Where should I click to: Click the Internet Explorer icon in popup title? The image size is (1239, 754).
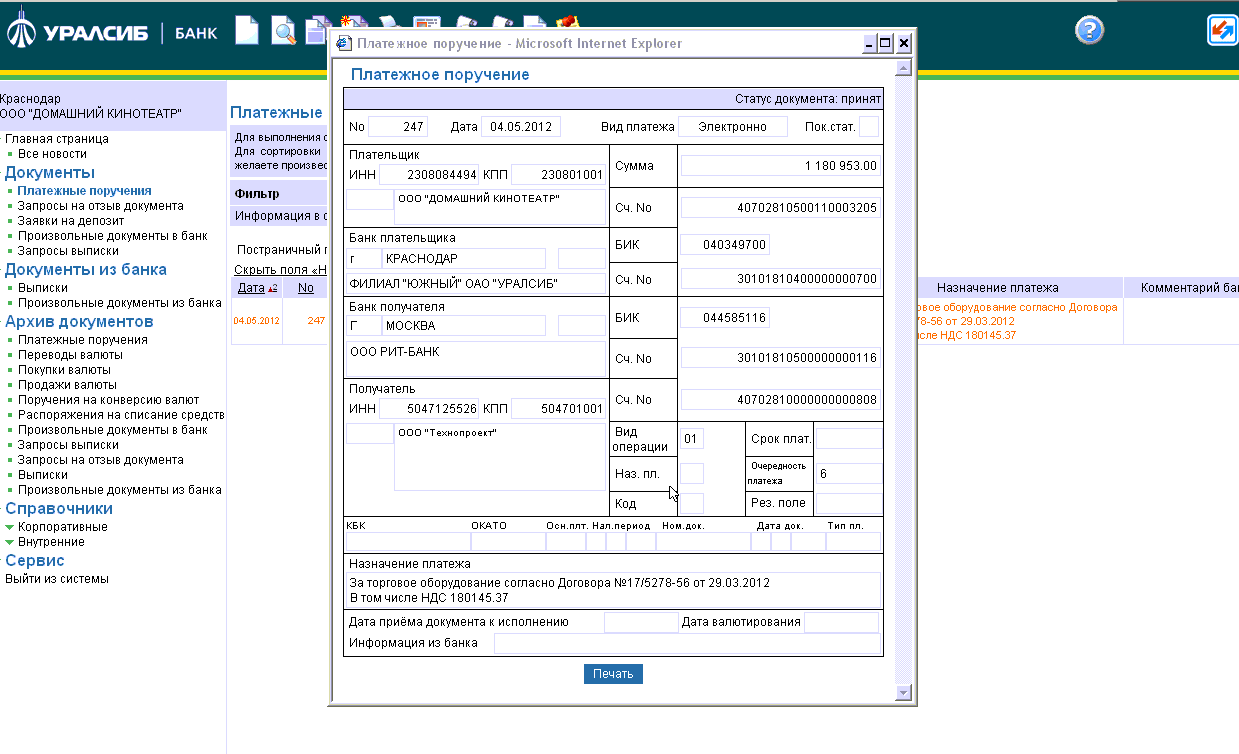point(343,44)
